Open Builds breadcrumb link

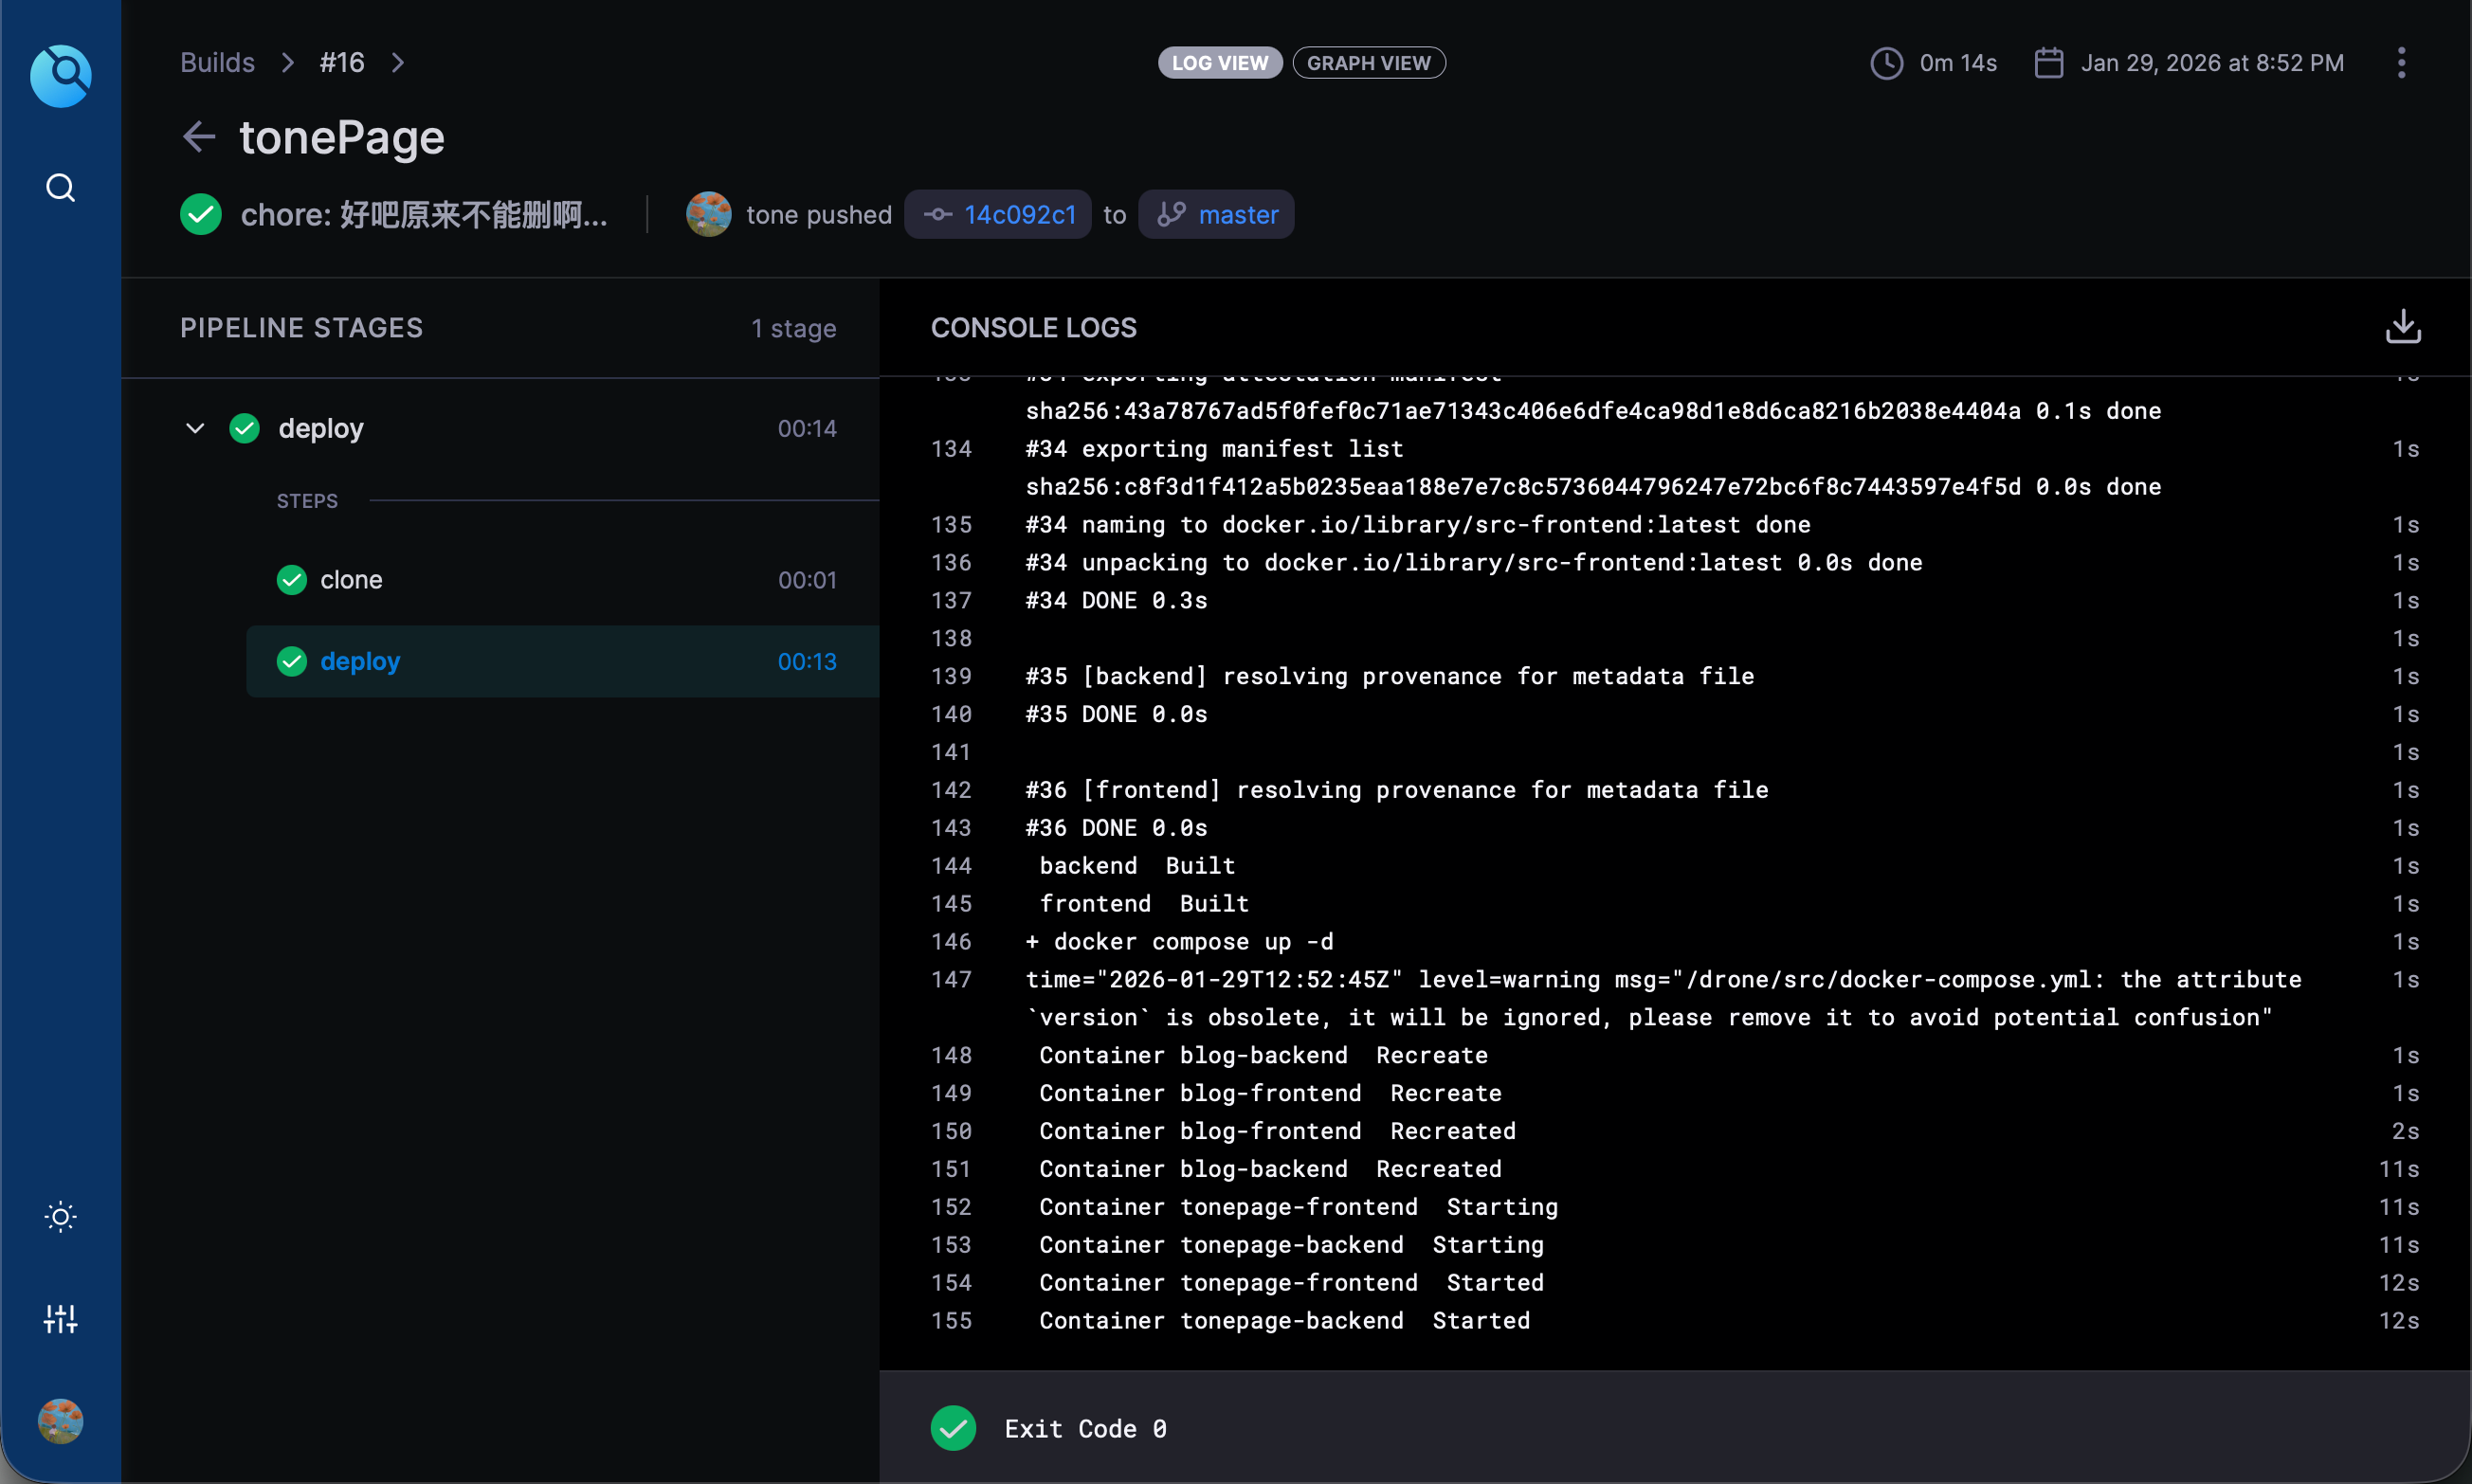tap(217, 63)
